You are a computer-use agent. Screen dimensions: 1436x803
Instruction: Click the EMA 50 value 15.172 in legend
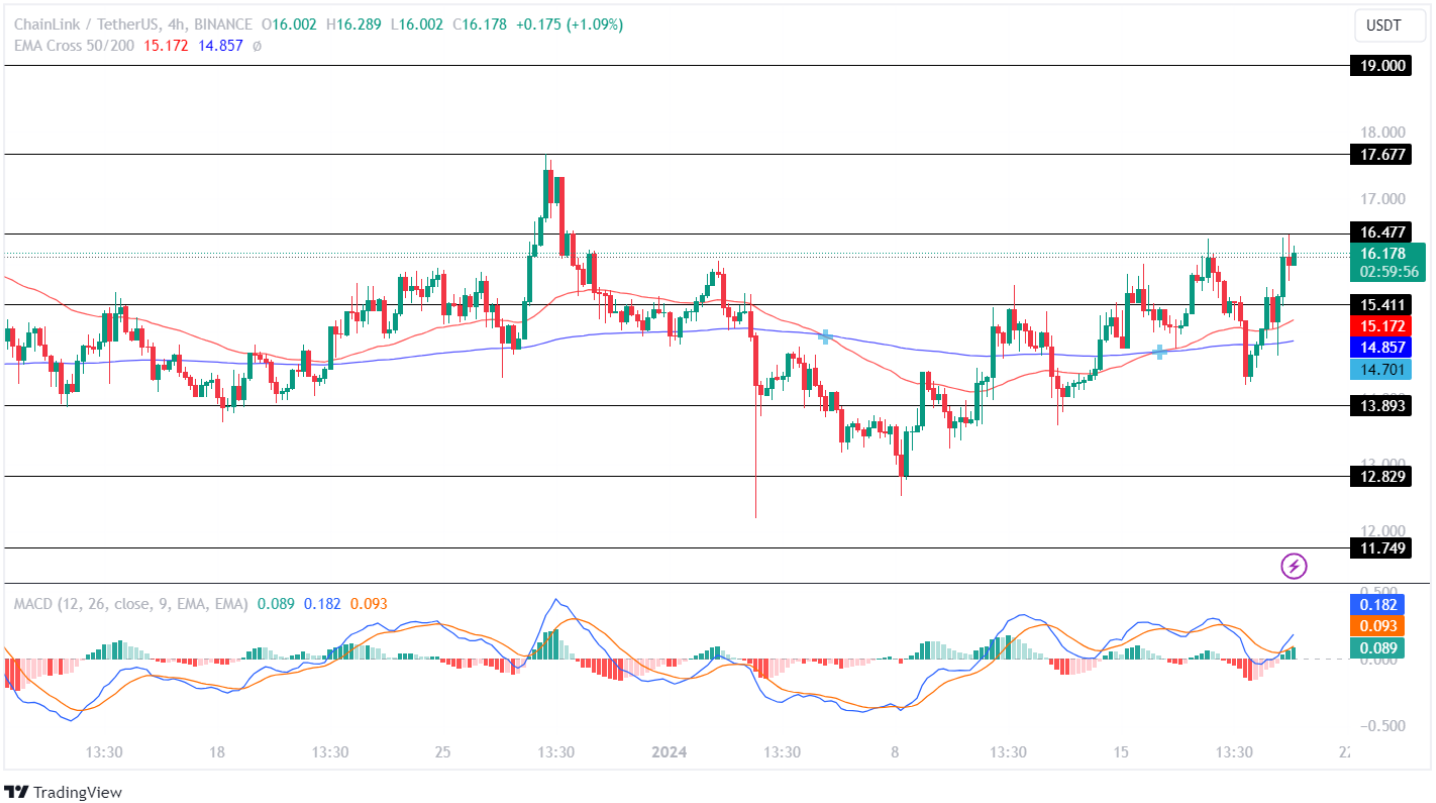[167, 46]
